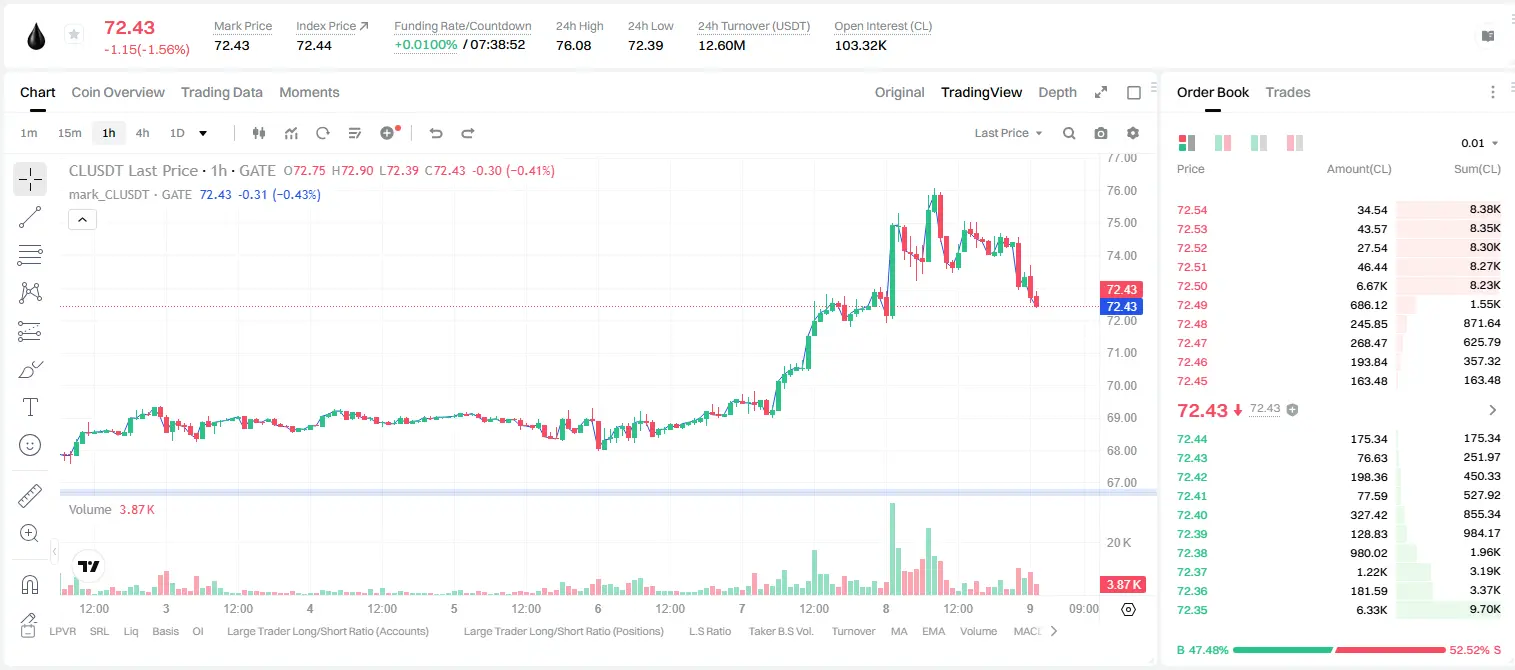The height and width of the screenshot is (670, 1515).
Task: Open the ruler measure tool
Action: [30, 495]
